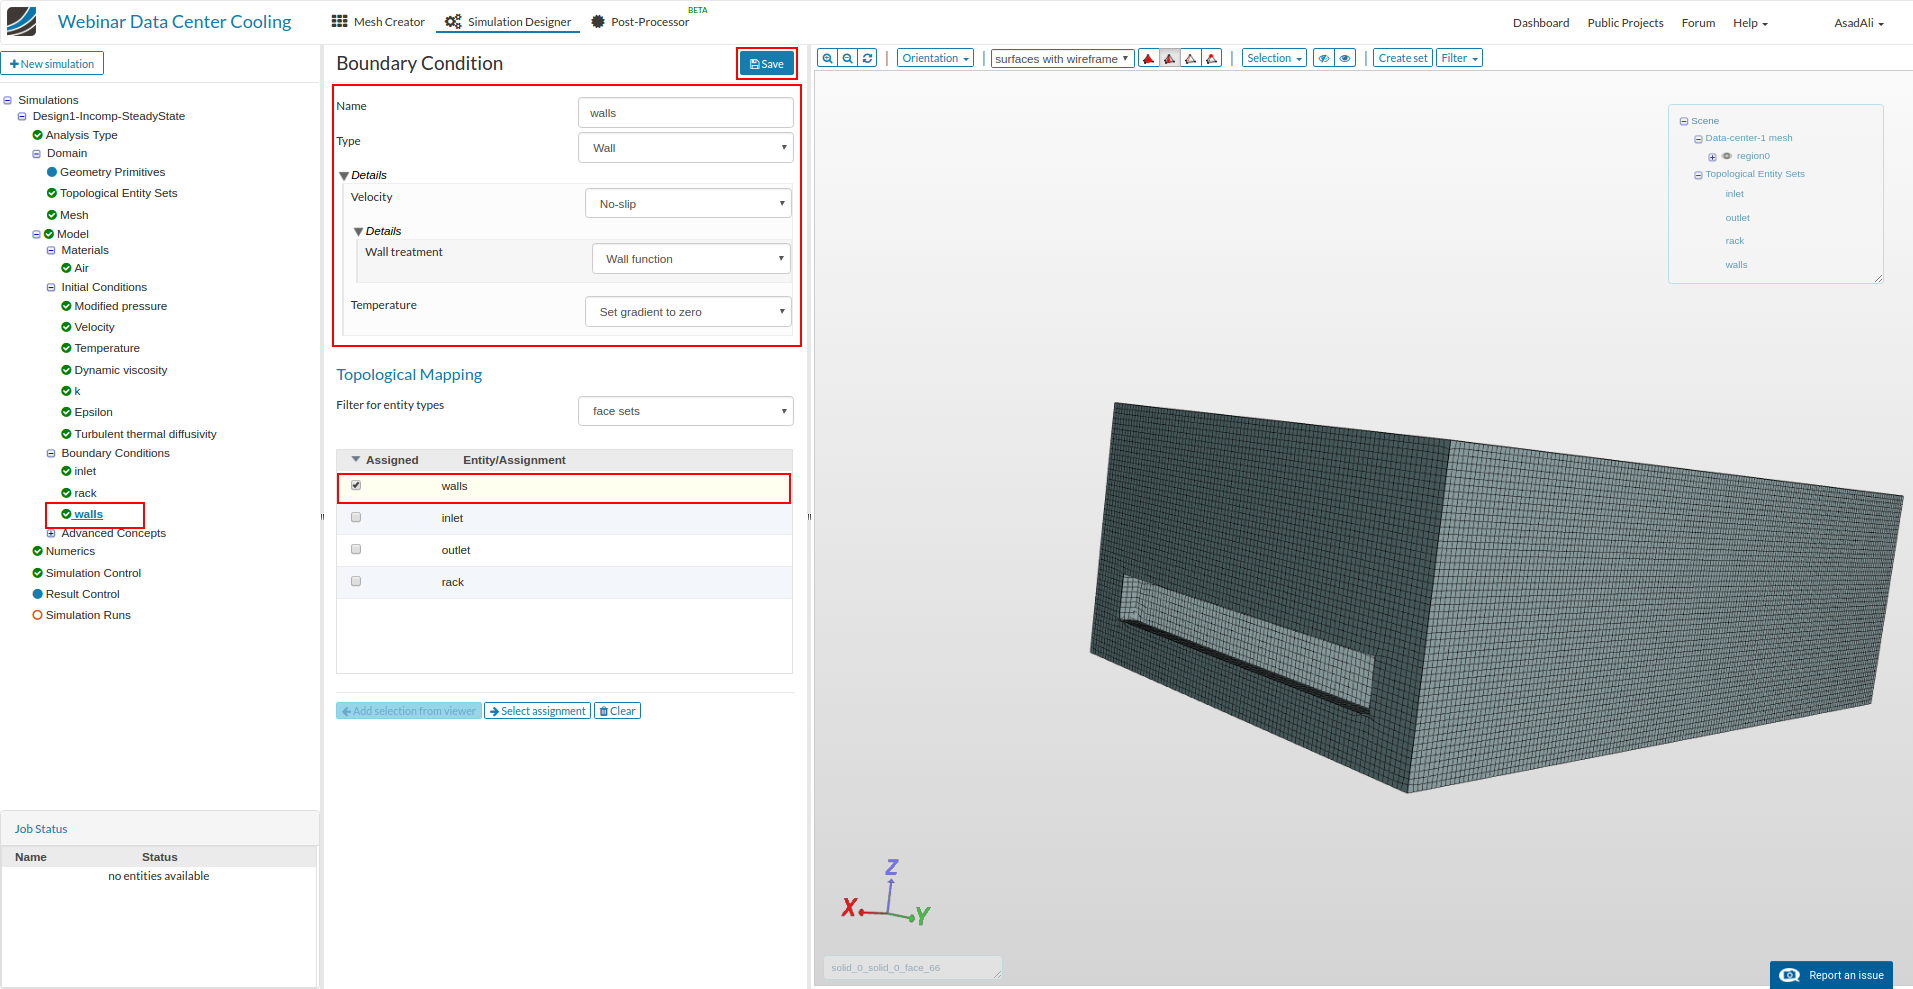Screen dimensions: 1913x989
Task: Click the eye show-all icon in viewer toolbar
Action: (x=1345, y=58)
